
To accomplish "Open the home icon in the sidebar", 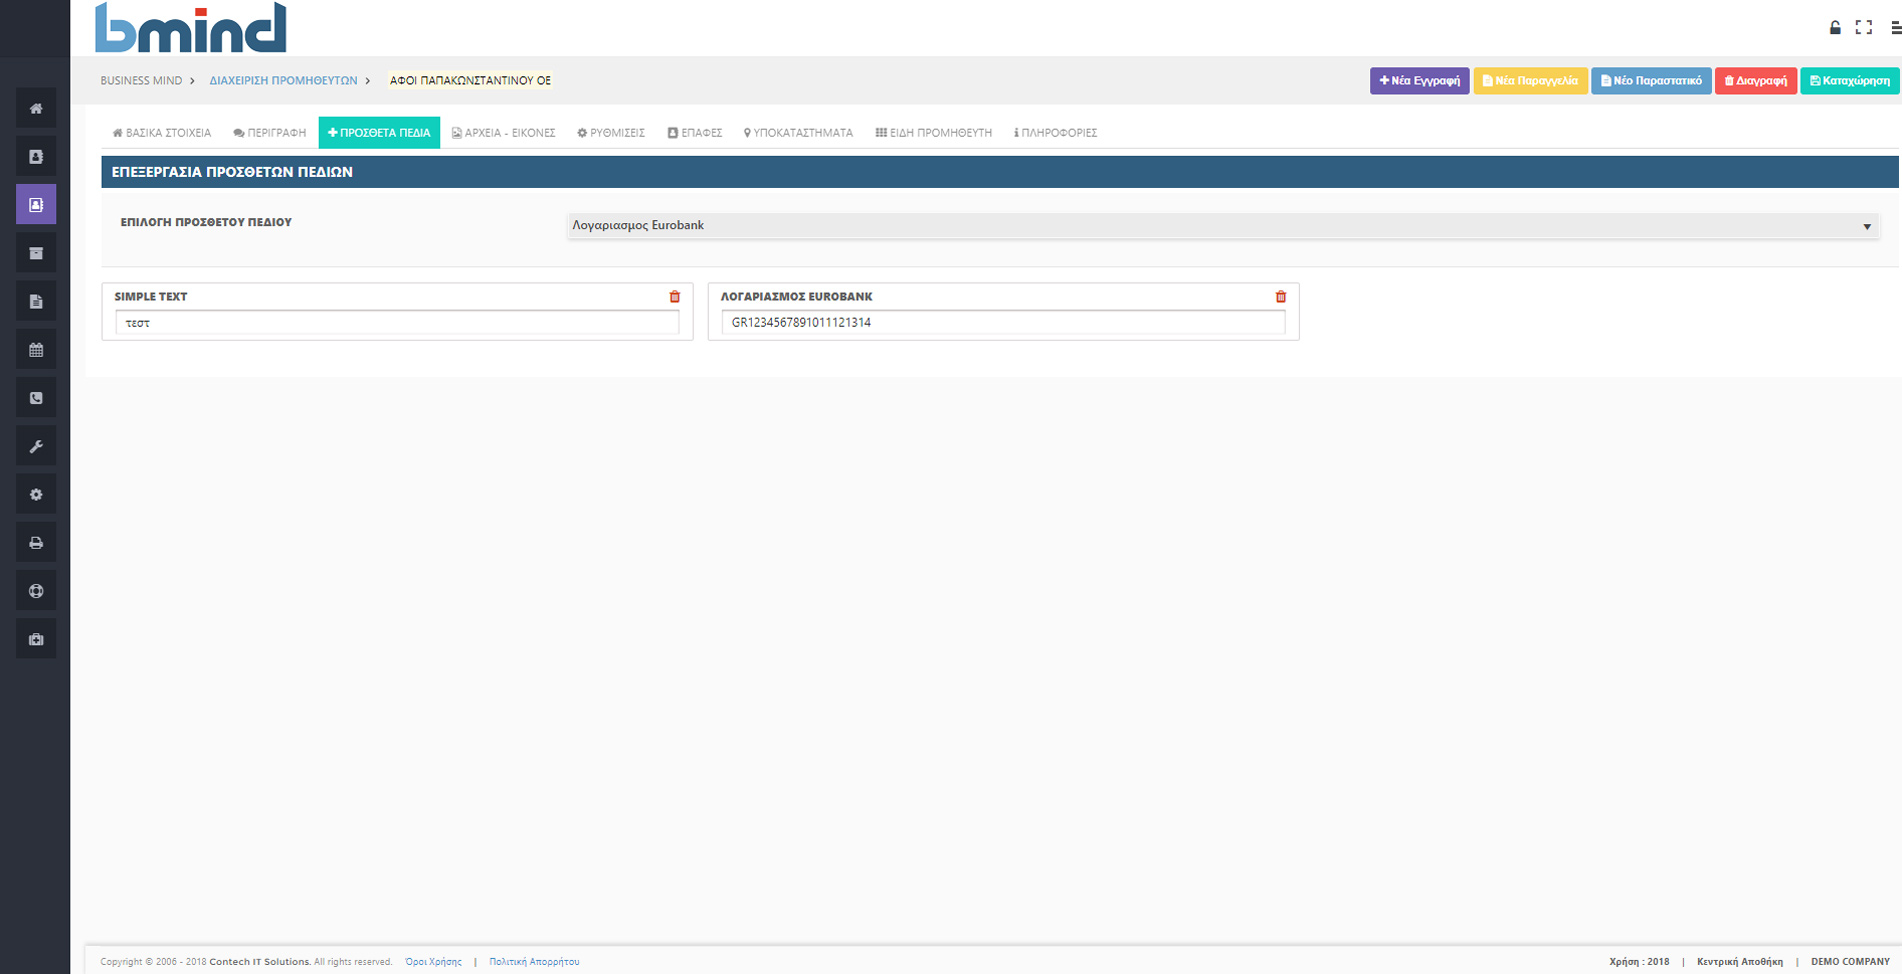I will 36,108.
